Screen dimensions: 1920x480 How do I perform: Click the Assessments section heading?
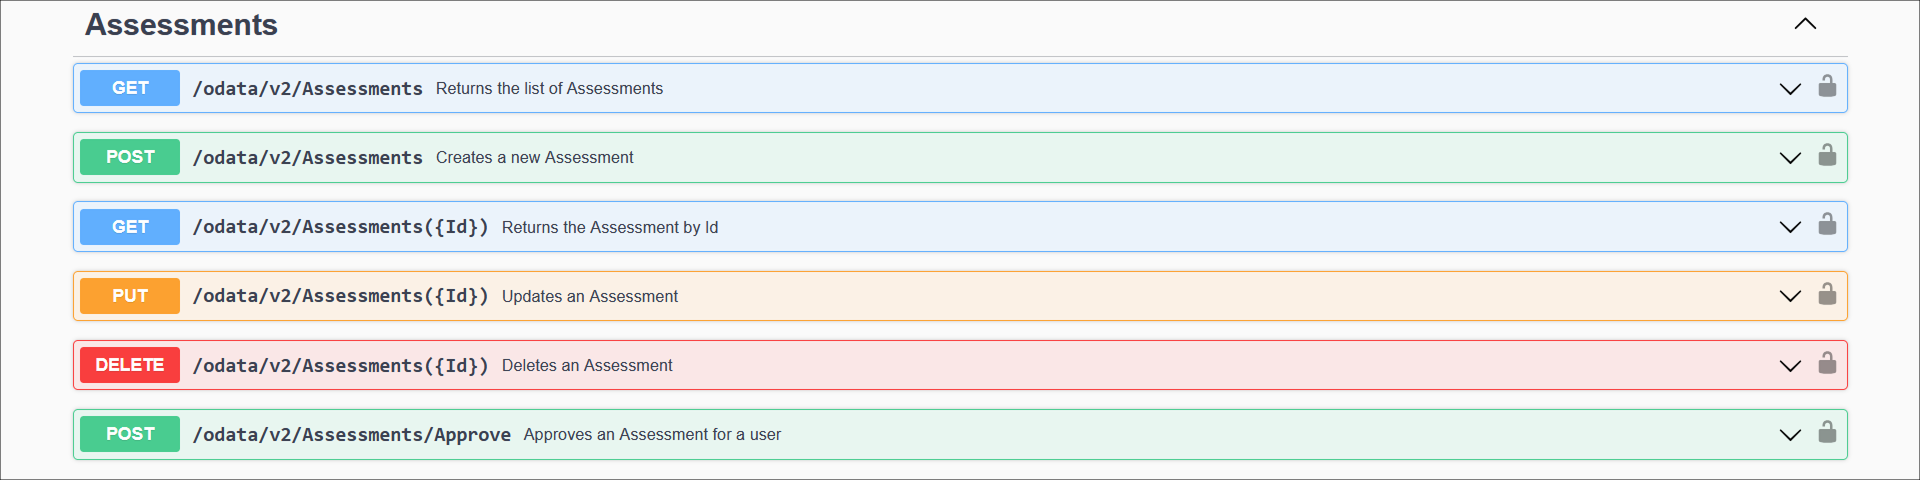tap(181, 25)
